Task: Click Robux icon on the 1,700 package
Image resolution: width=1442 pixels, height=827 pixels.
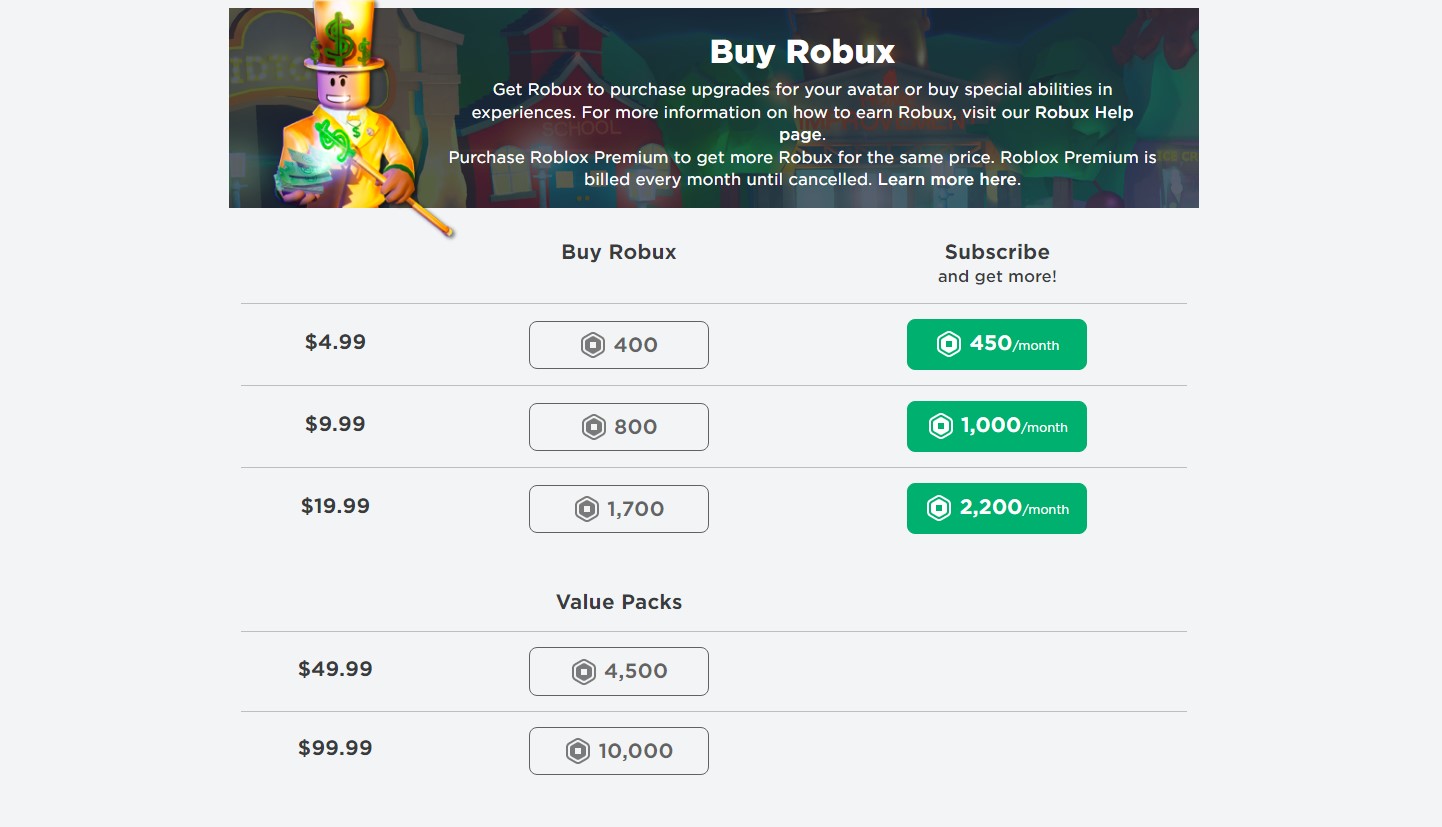Action: (587, 509)
